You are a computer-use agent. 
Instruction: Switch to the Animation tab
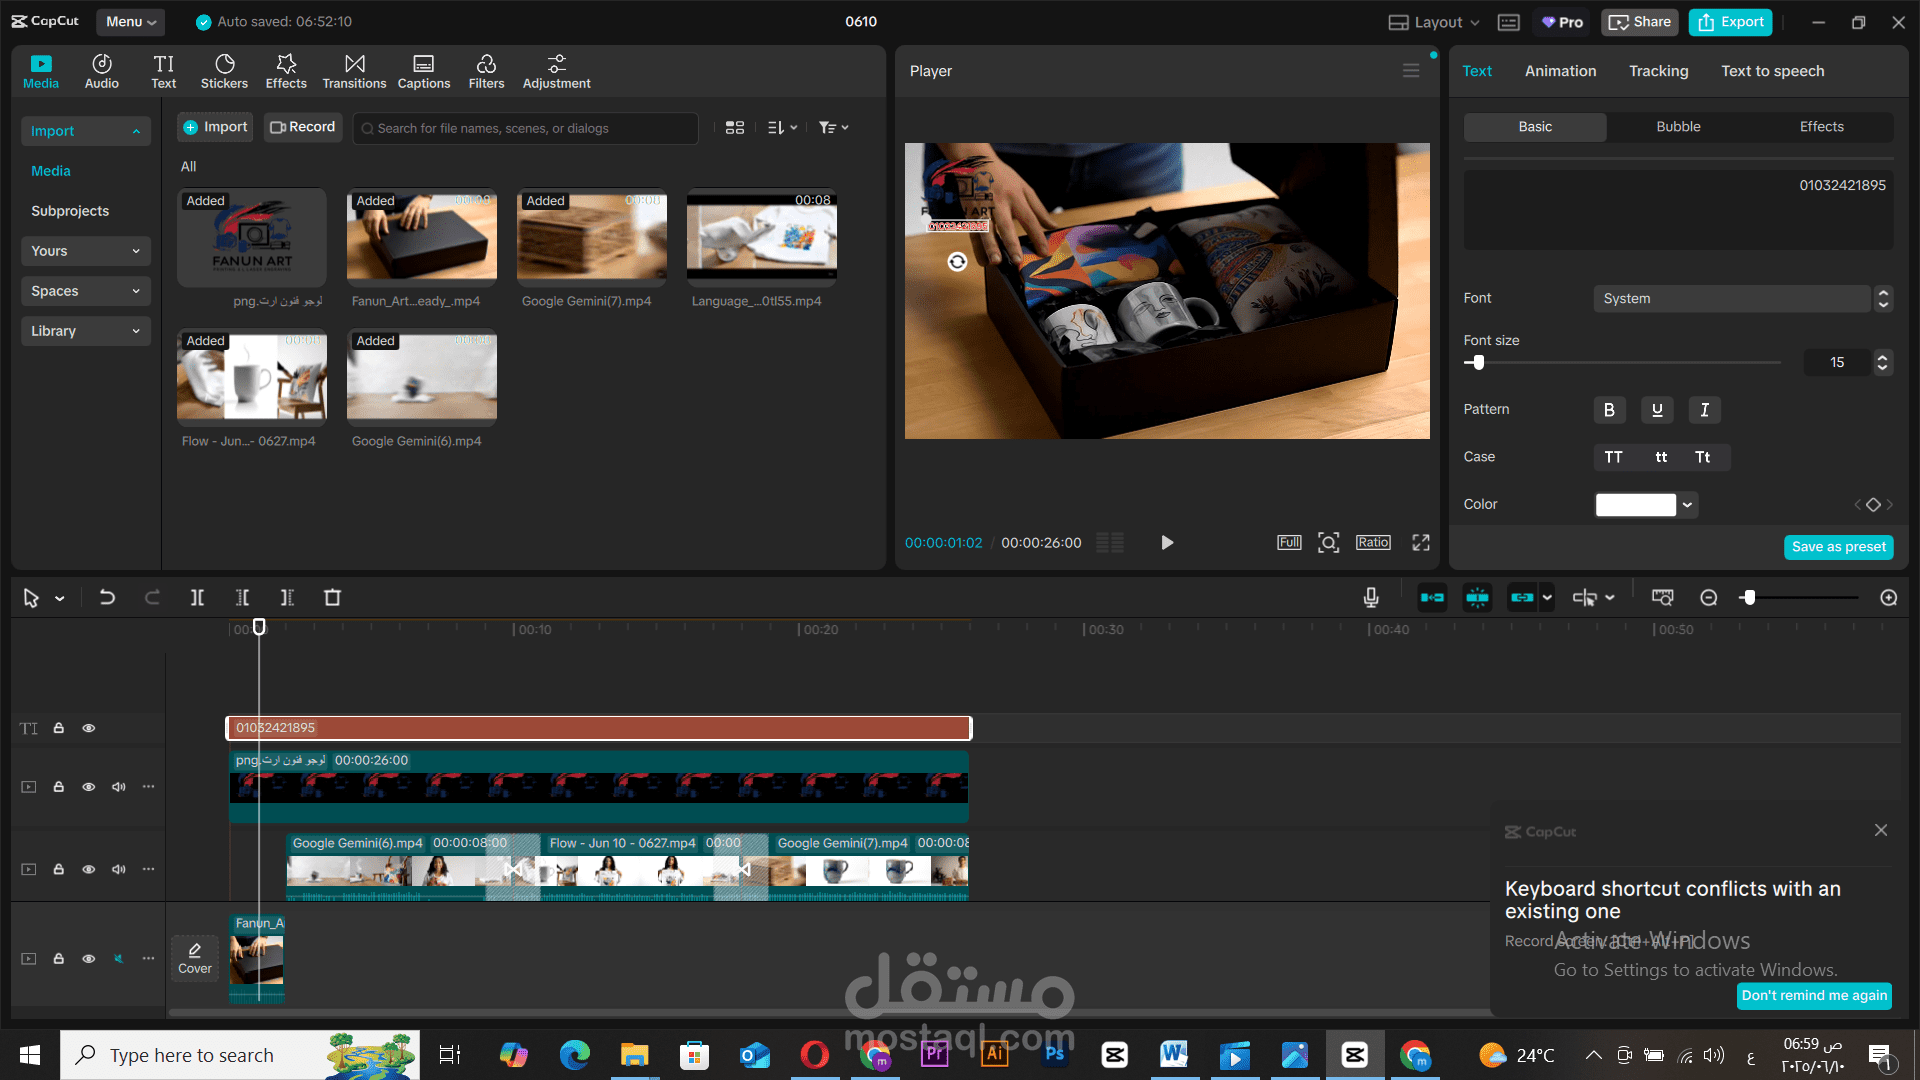[x=1560, y=71]
